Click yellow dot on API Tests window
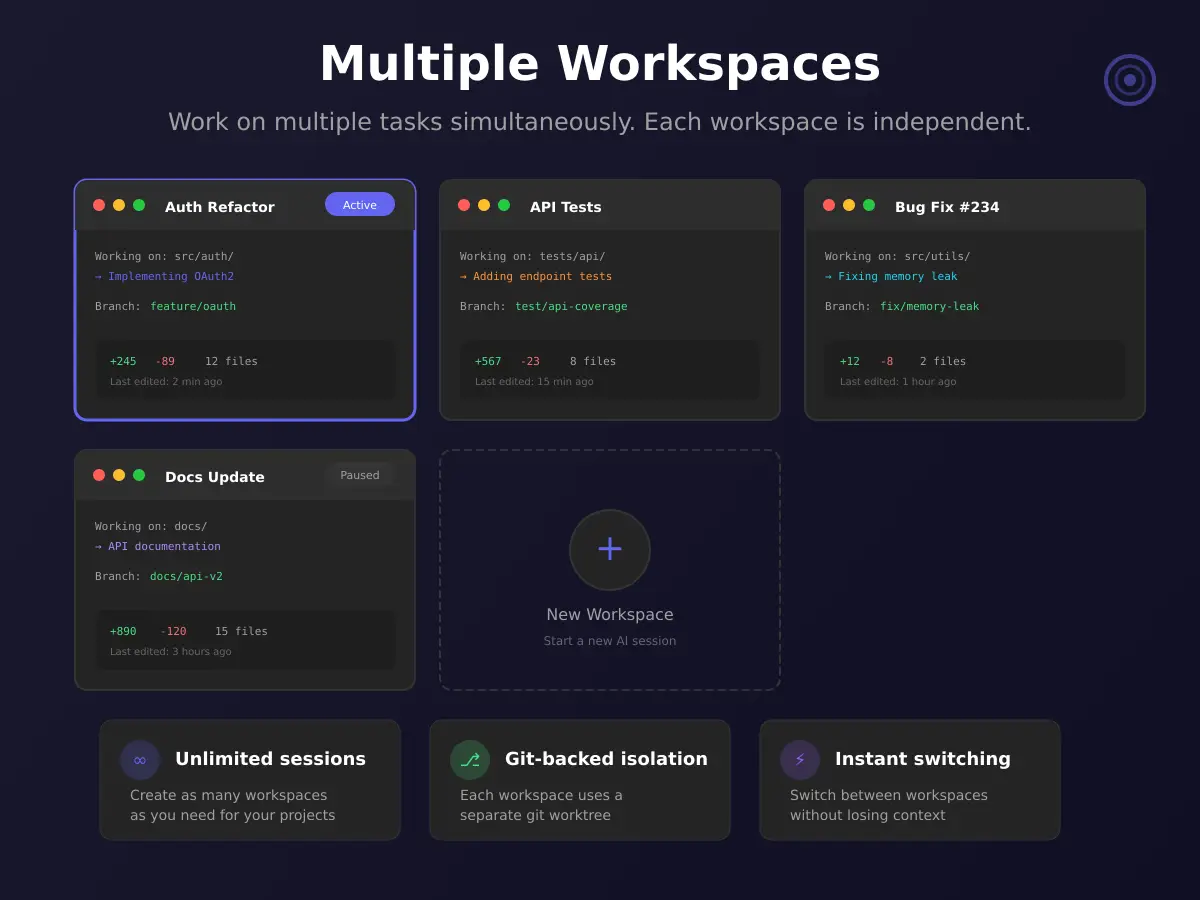1200x900 pixels. [484, 205]
